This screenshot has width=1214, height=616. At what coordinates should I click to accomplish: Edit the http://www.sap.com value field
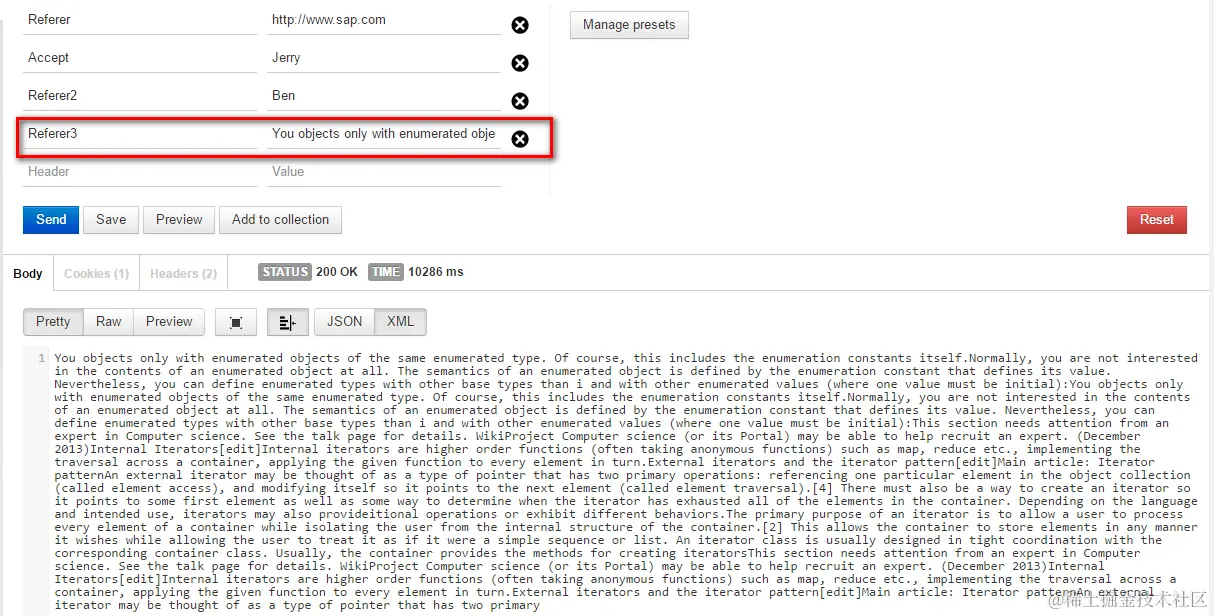[x=384, y=20]
